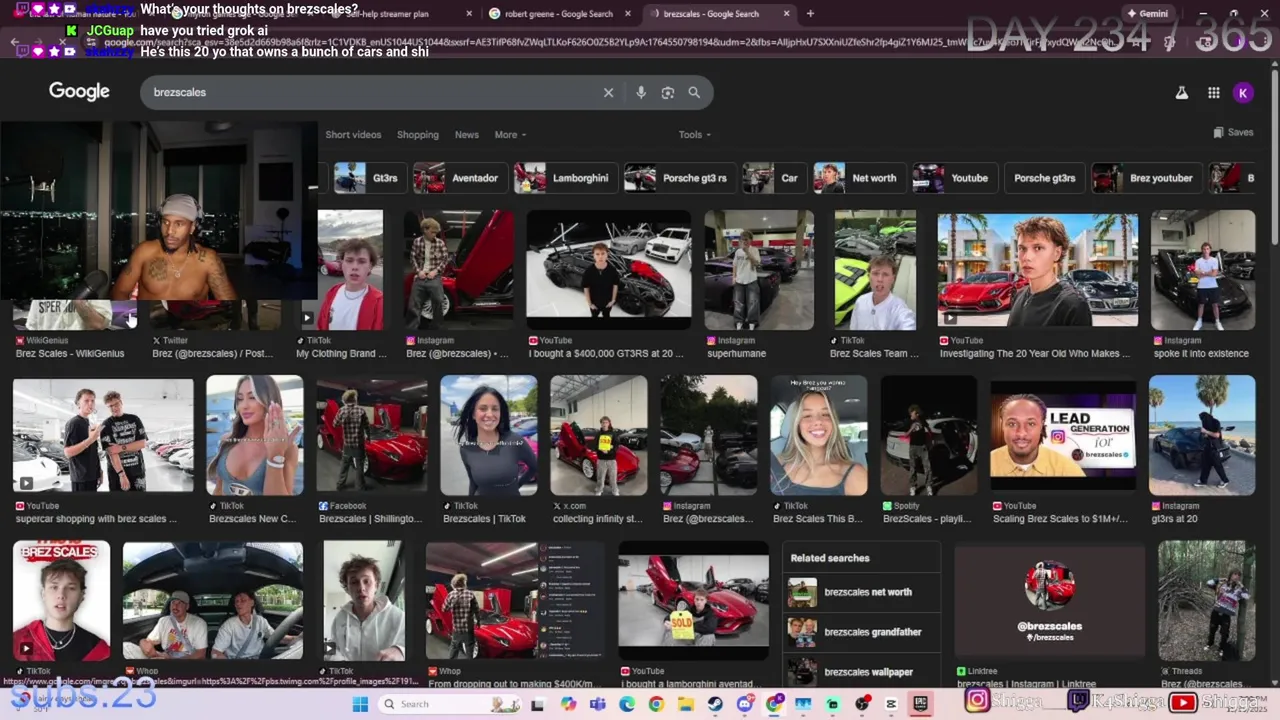This screenshot has width=1280, height=720.
Task: Open 'Scaling Brez Scales to $1M+' thumbnail
Action: point(1063,436)
